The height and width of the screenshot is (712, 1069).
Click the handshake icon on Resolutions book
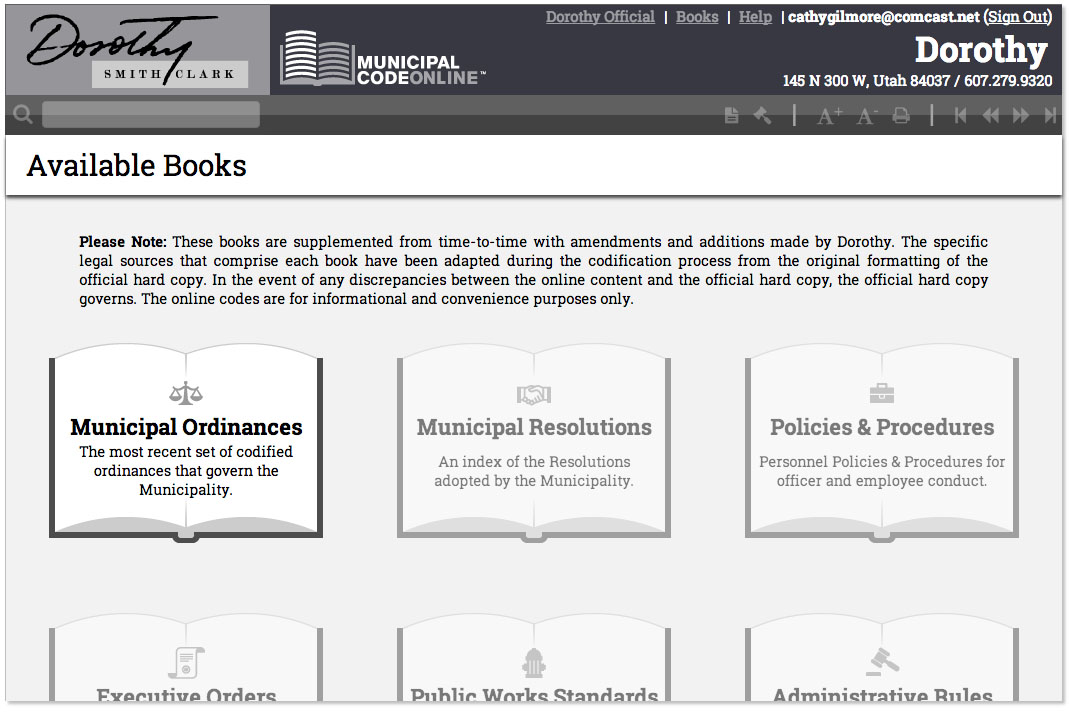coord(534,394)
